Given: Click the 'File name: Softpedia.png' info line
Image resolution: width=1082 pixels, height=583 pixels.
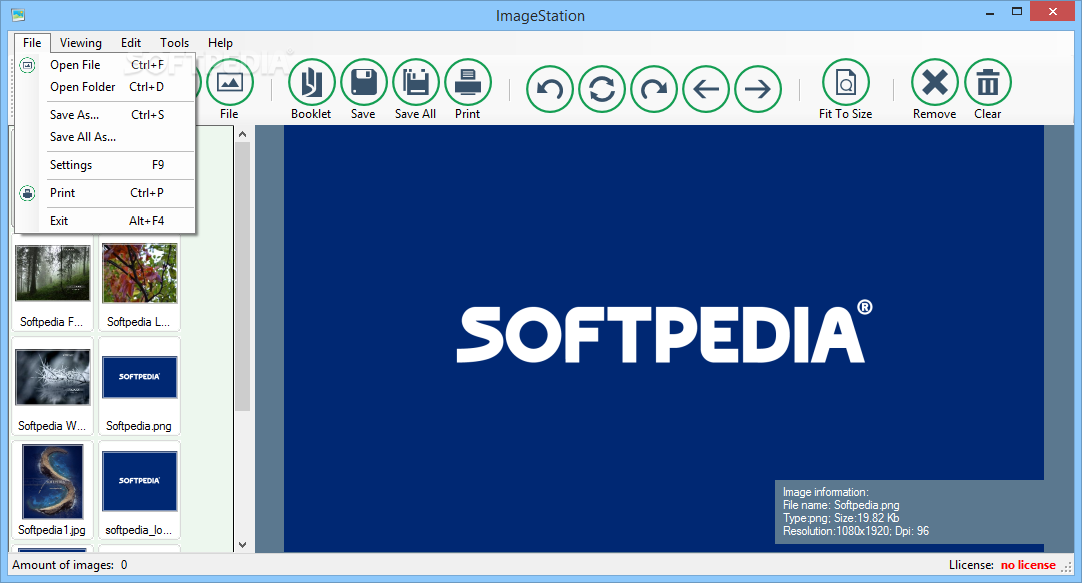Looking at the screenshot, I should [841, 505].
